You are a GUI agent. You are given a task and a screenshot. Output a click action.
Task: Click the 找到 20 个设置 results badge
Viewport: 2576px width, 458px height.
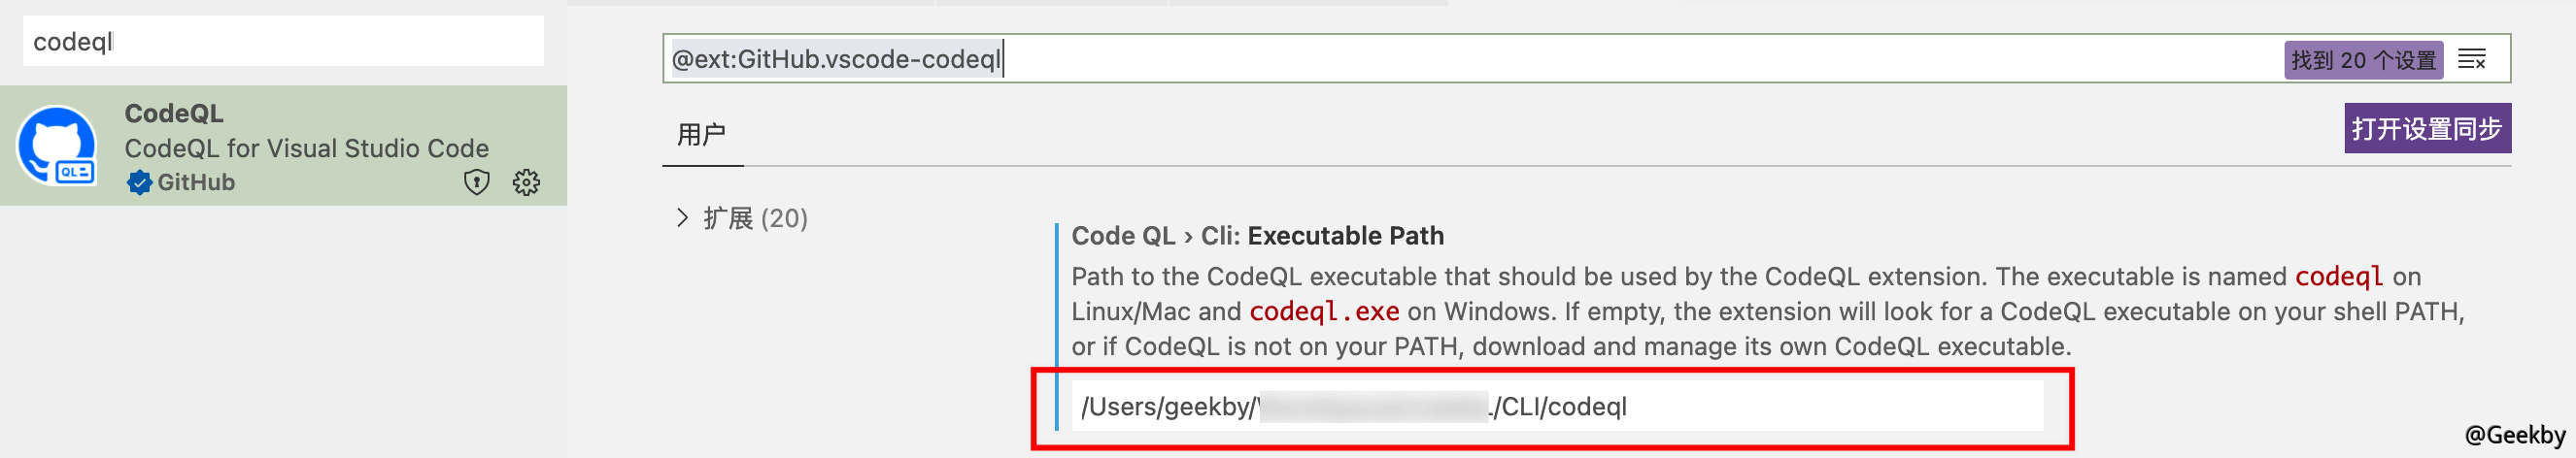[x=2363, y=60]
